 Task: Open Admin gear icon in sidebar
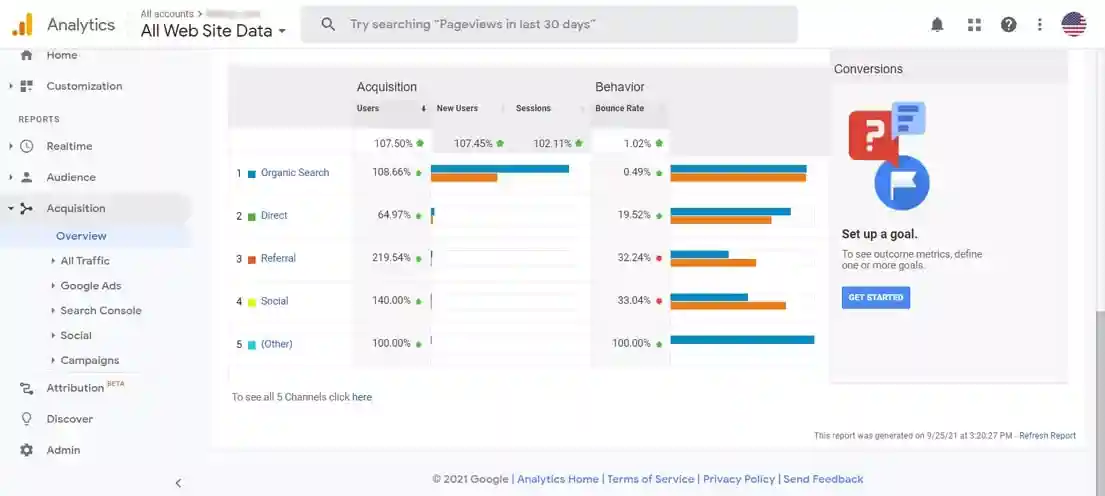27,450
